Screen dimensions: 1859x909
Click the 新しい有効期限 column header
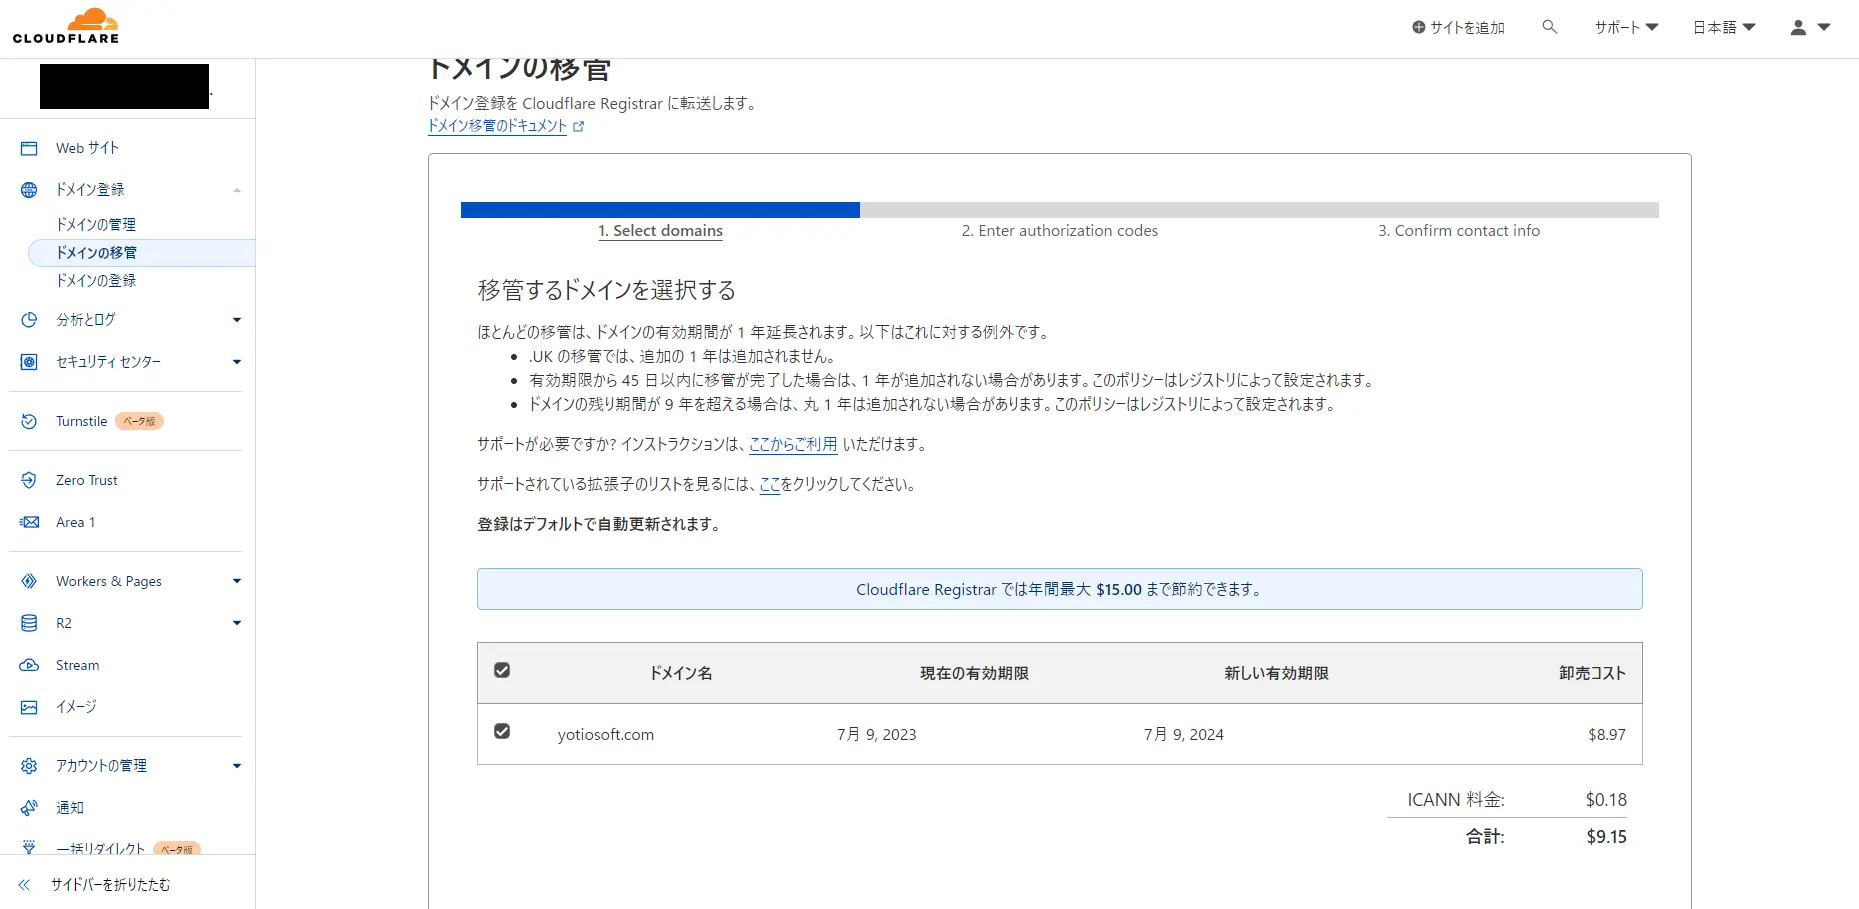(x=1276, y=673)
